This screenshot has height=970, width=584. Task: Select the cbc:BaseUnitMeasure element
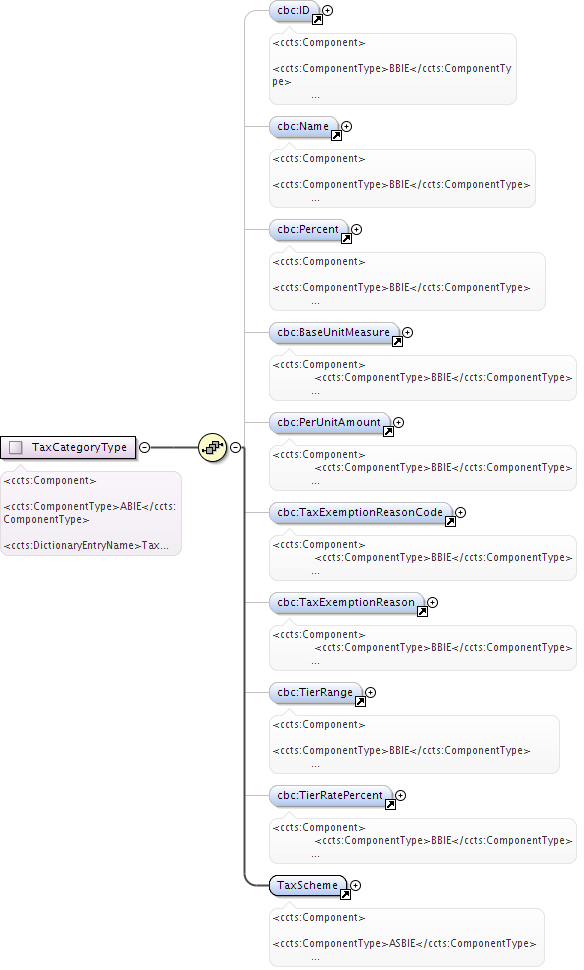click(x=333, y=332)
